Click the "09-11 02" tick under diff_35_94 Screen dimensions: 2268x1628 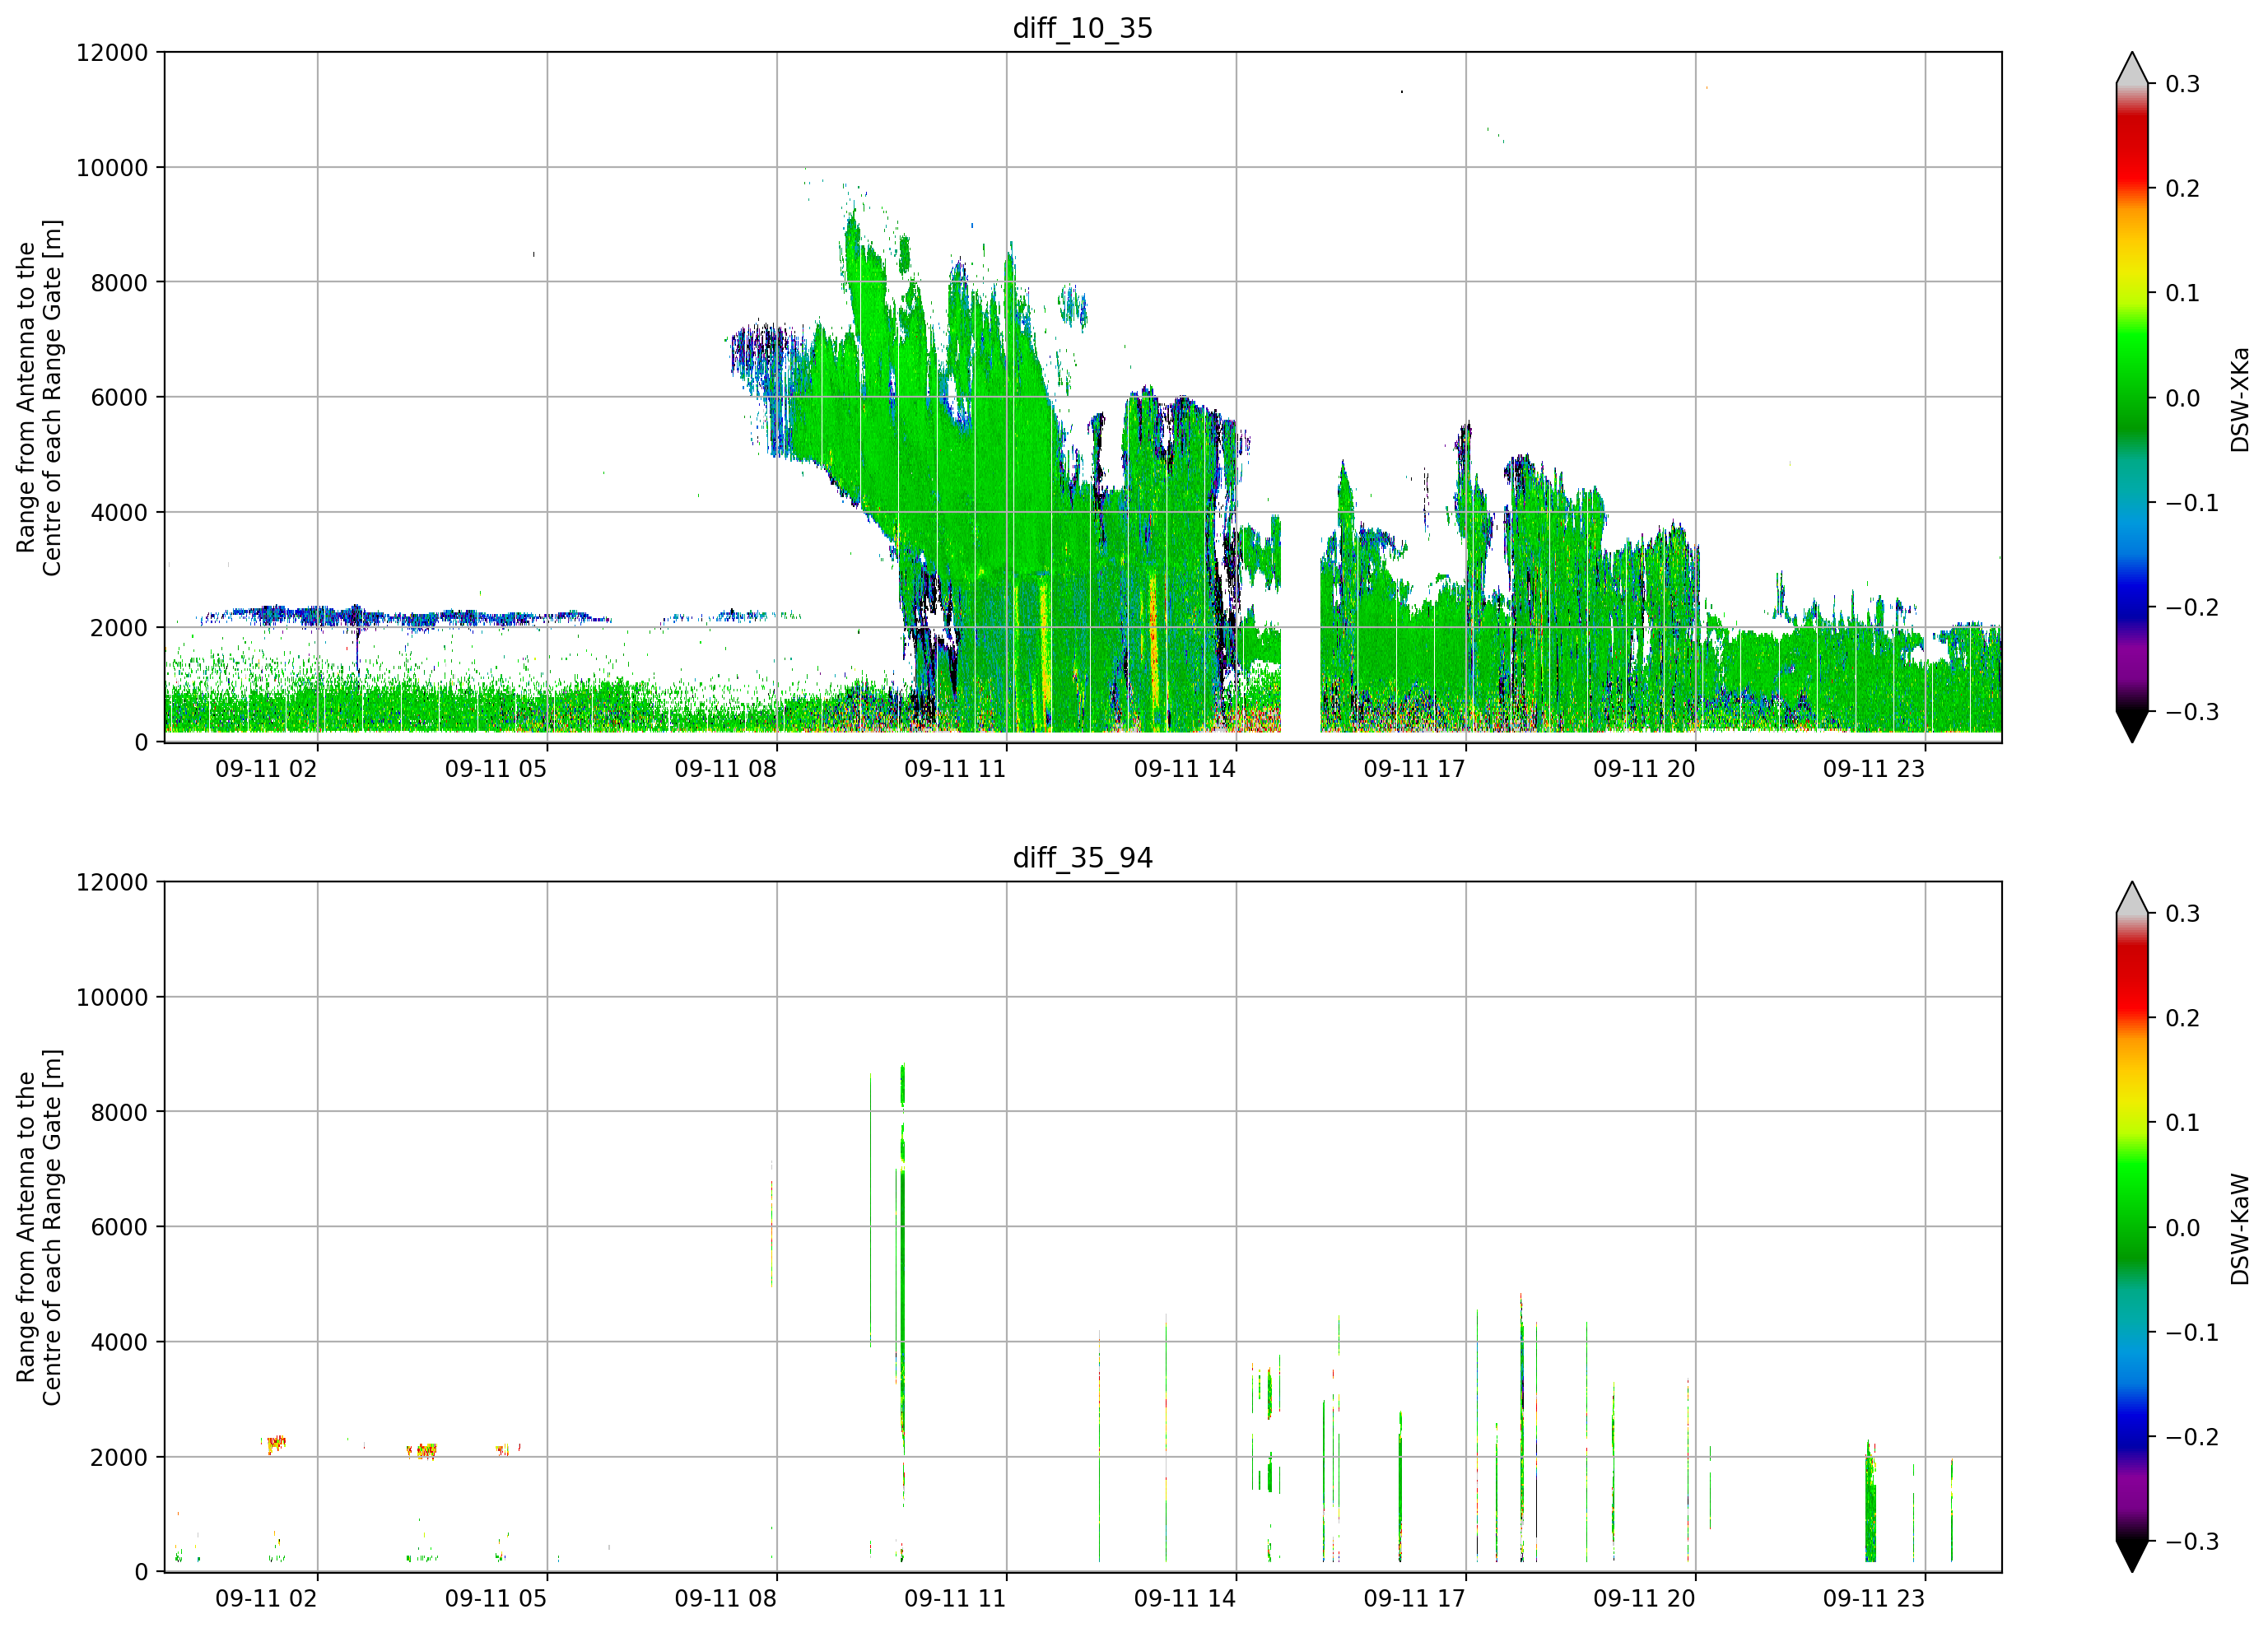tap(266, 1598)
